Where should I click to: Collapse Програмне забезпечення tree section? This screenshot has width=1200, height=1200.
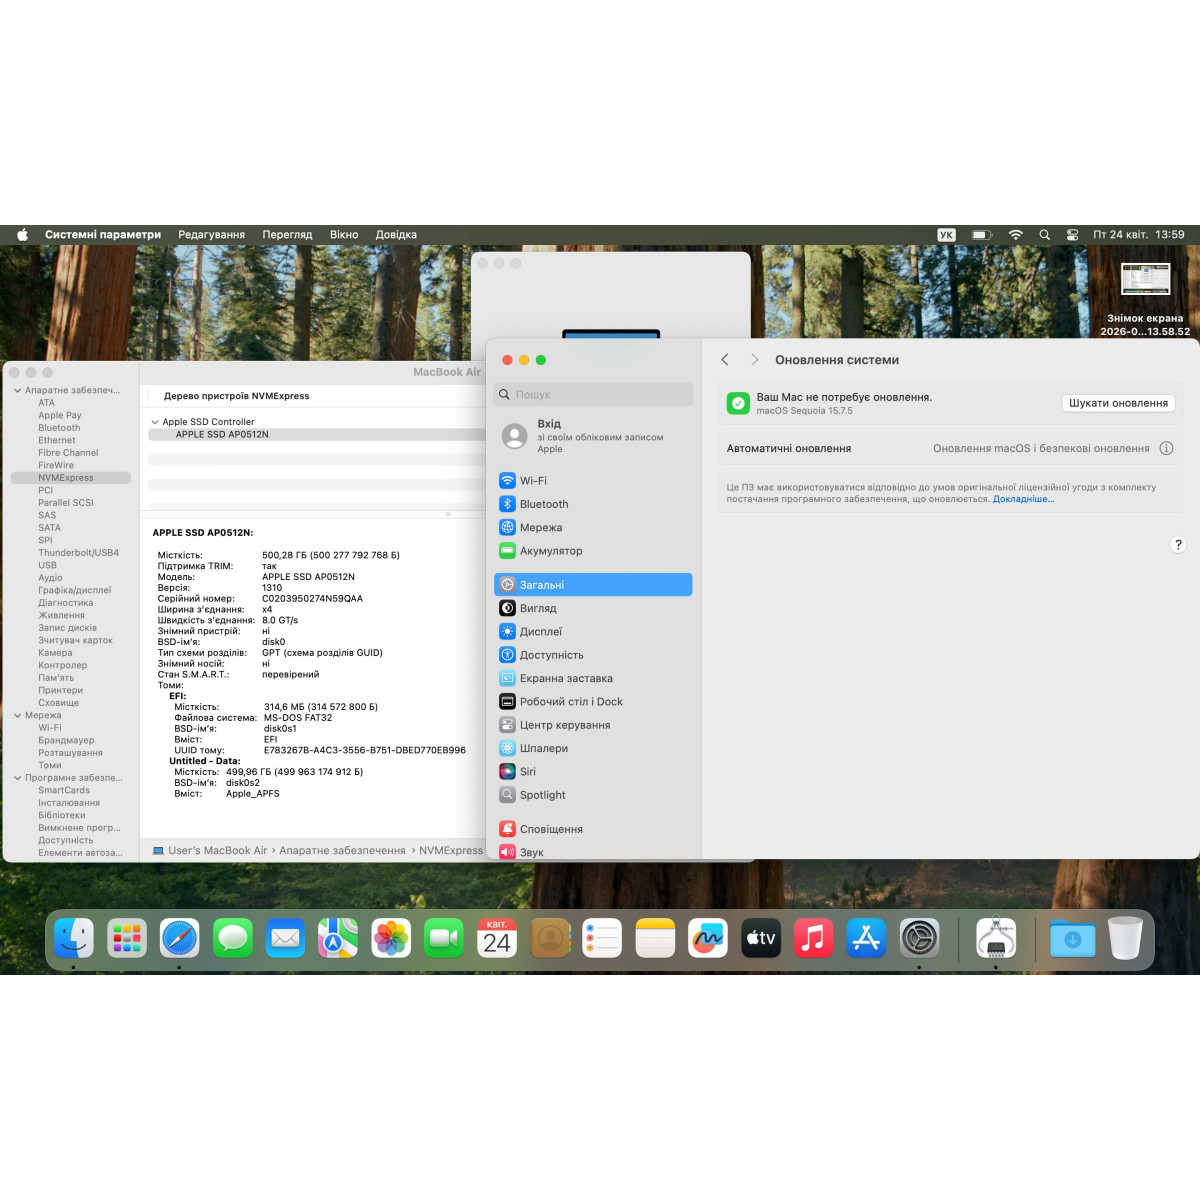click(17, 778)
